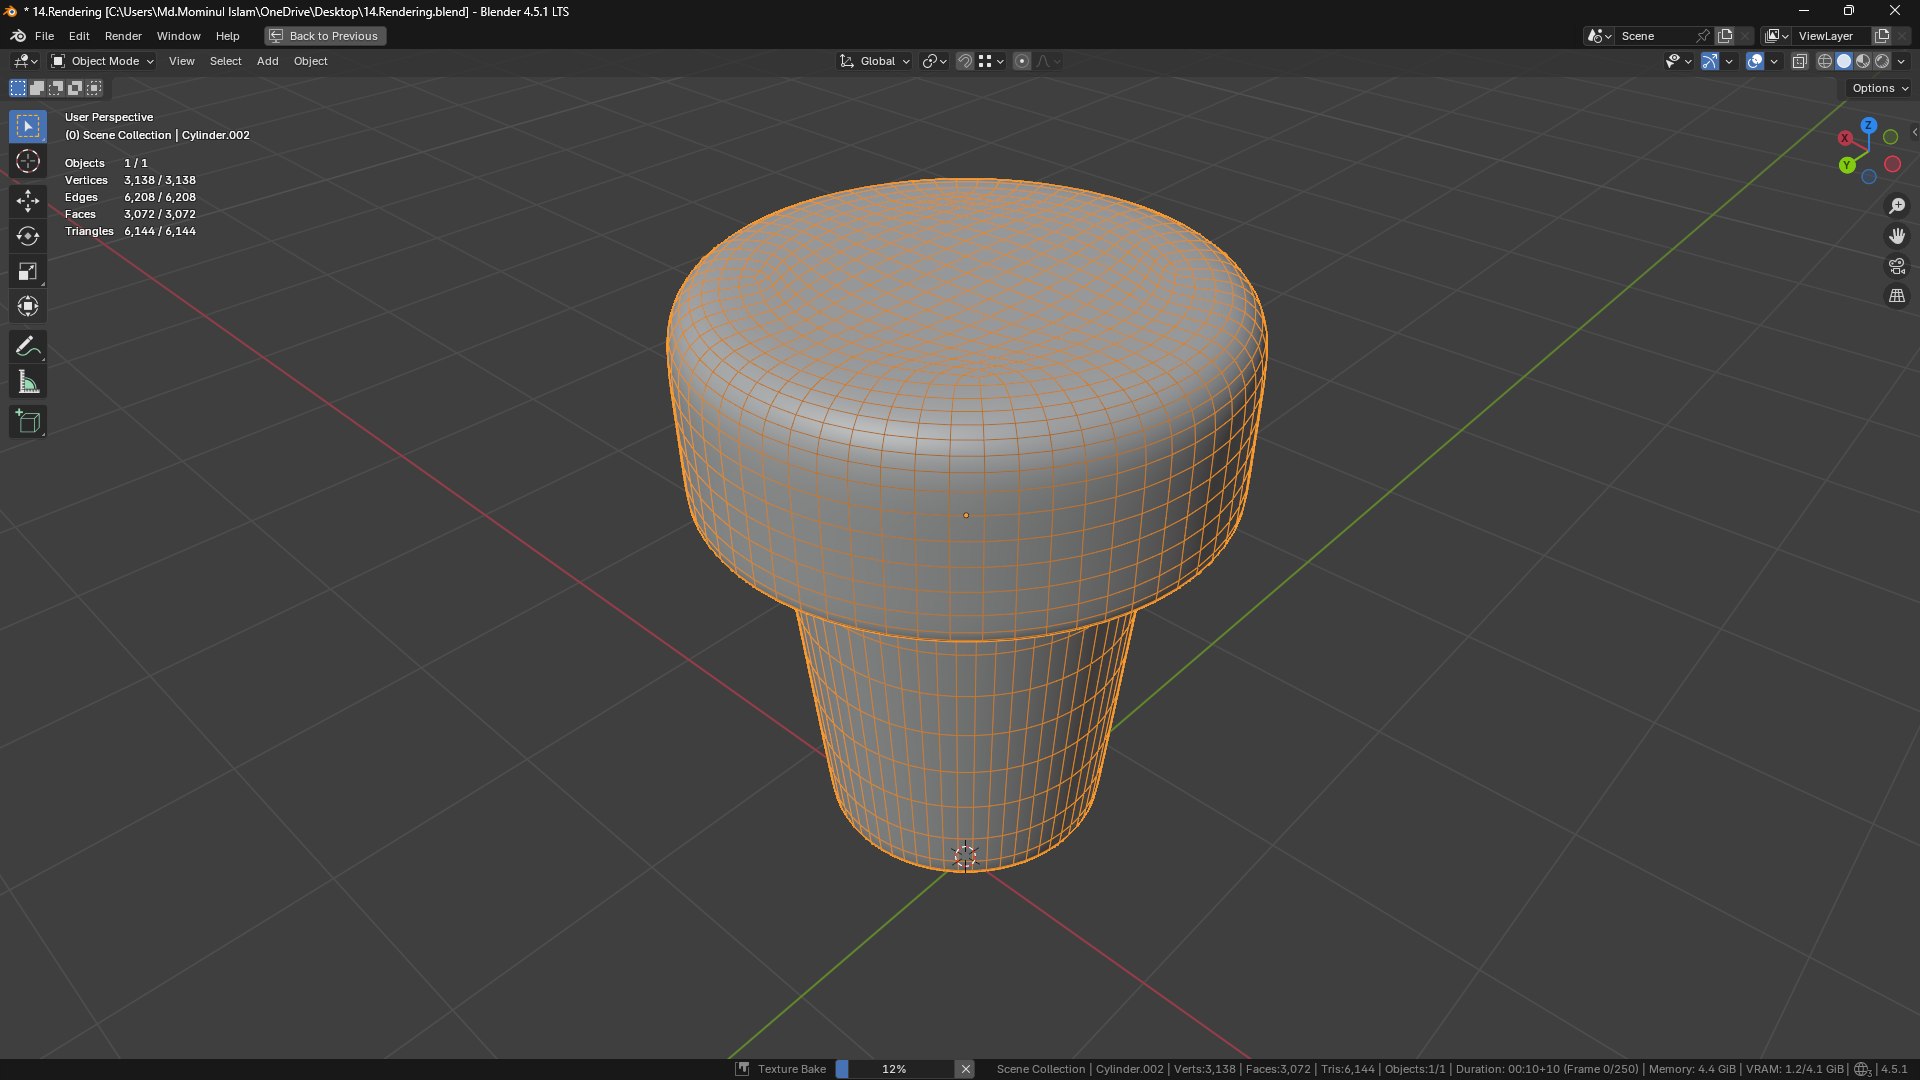The width and height of the screenshot is (1920, 1080).
Task: Click the Blender logo menu icon
Action: point(18,36)
